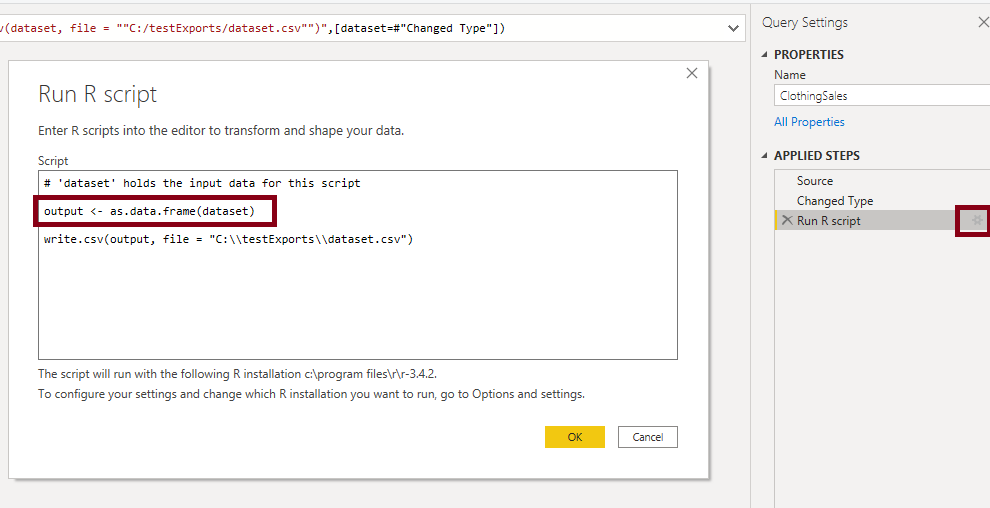This screenshot has height=508, width=990.
Task: Collapse the APPLIED STEPS section
Action: pos(765,155)
